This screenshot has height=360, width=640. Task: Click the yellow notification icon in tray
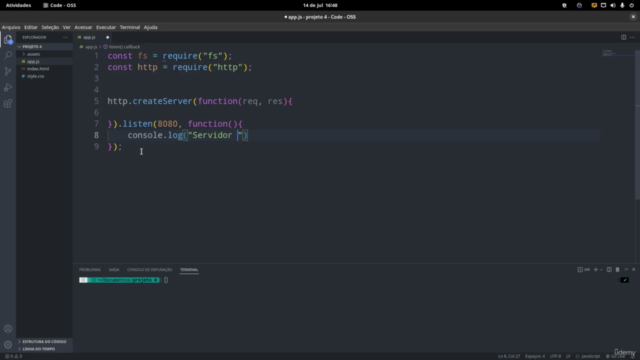(x=594, y=5)
